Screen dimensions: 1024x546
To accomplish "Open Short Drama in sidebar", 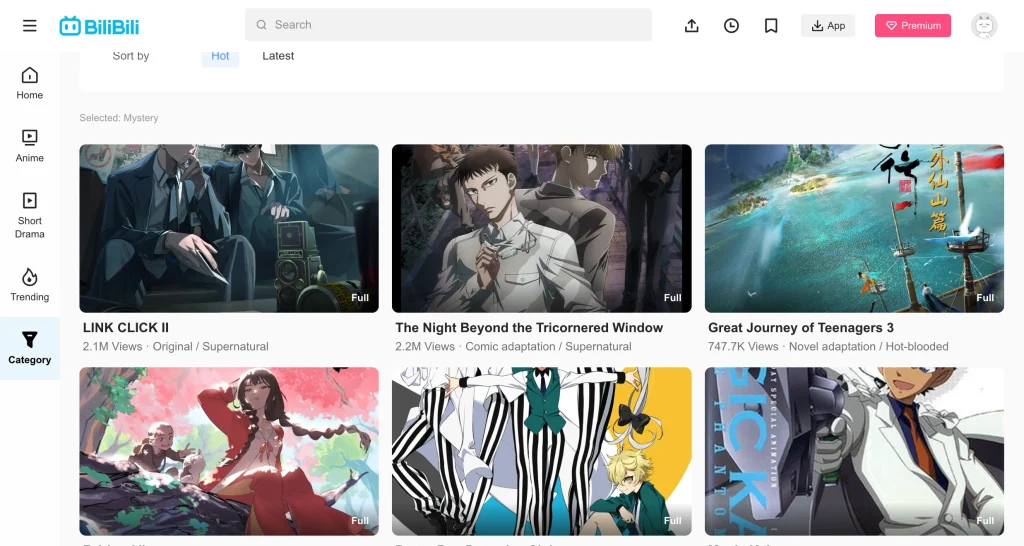I will [29, 216].
